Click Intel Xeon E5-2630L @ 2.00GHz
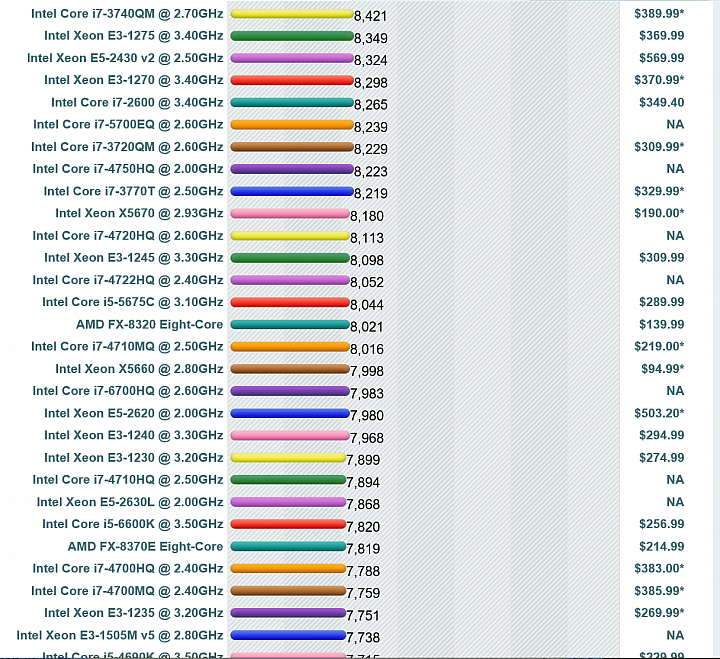This screenshot has width=720, height=659. point(130,502)
